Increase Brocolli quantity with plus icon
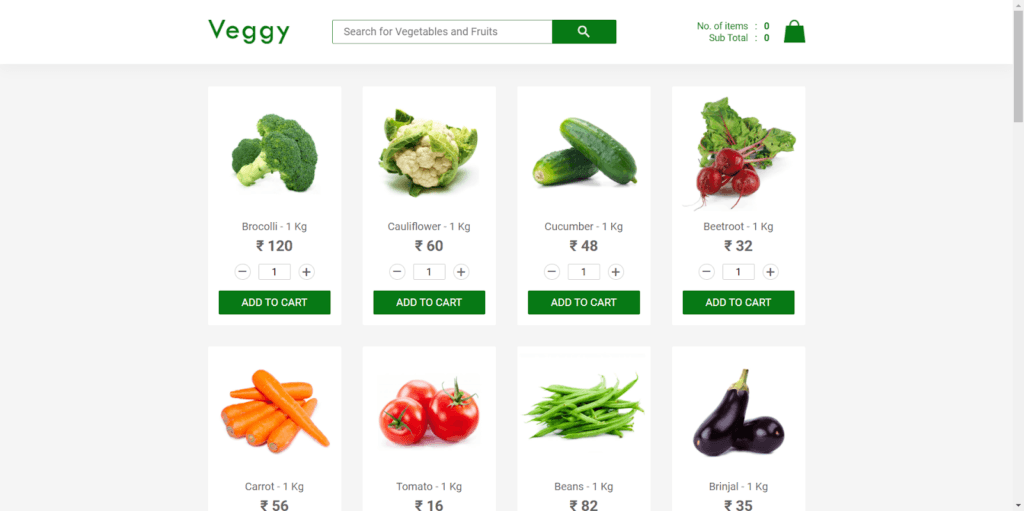This screenshot has width=1024, height=511. [x=306, y=272]
